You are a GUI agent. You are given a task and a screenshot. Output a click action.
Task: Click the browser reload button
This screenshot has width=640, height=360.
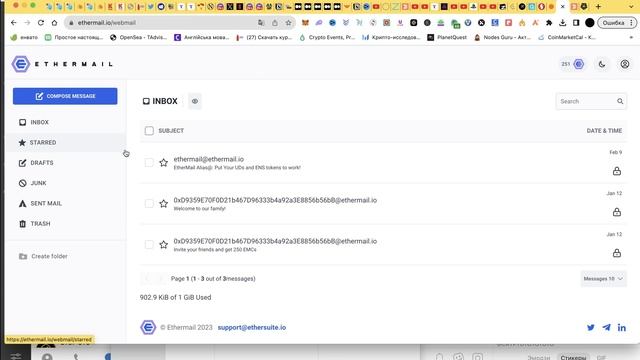41,23
